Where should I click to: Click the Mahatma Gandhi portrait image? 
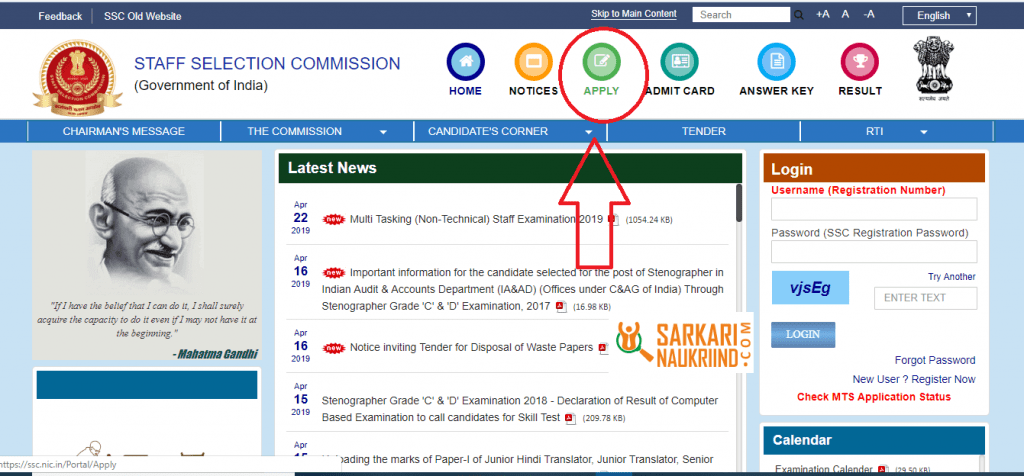148,223
